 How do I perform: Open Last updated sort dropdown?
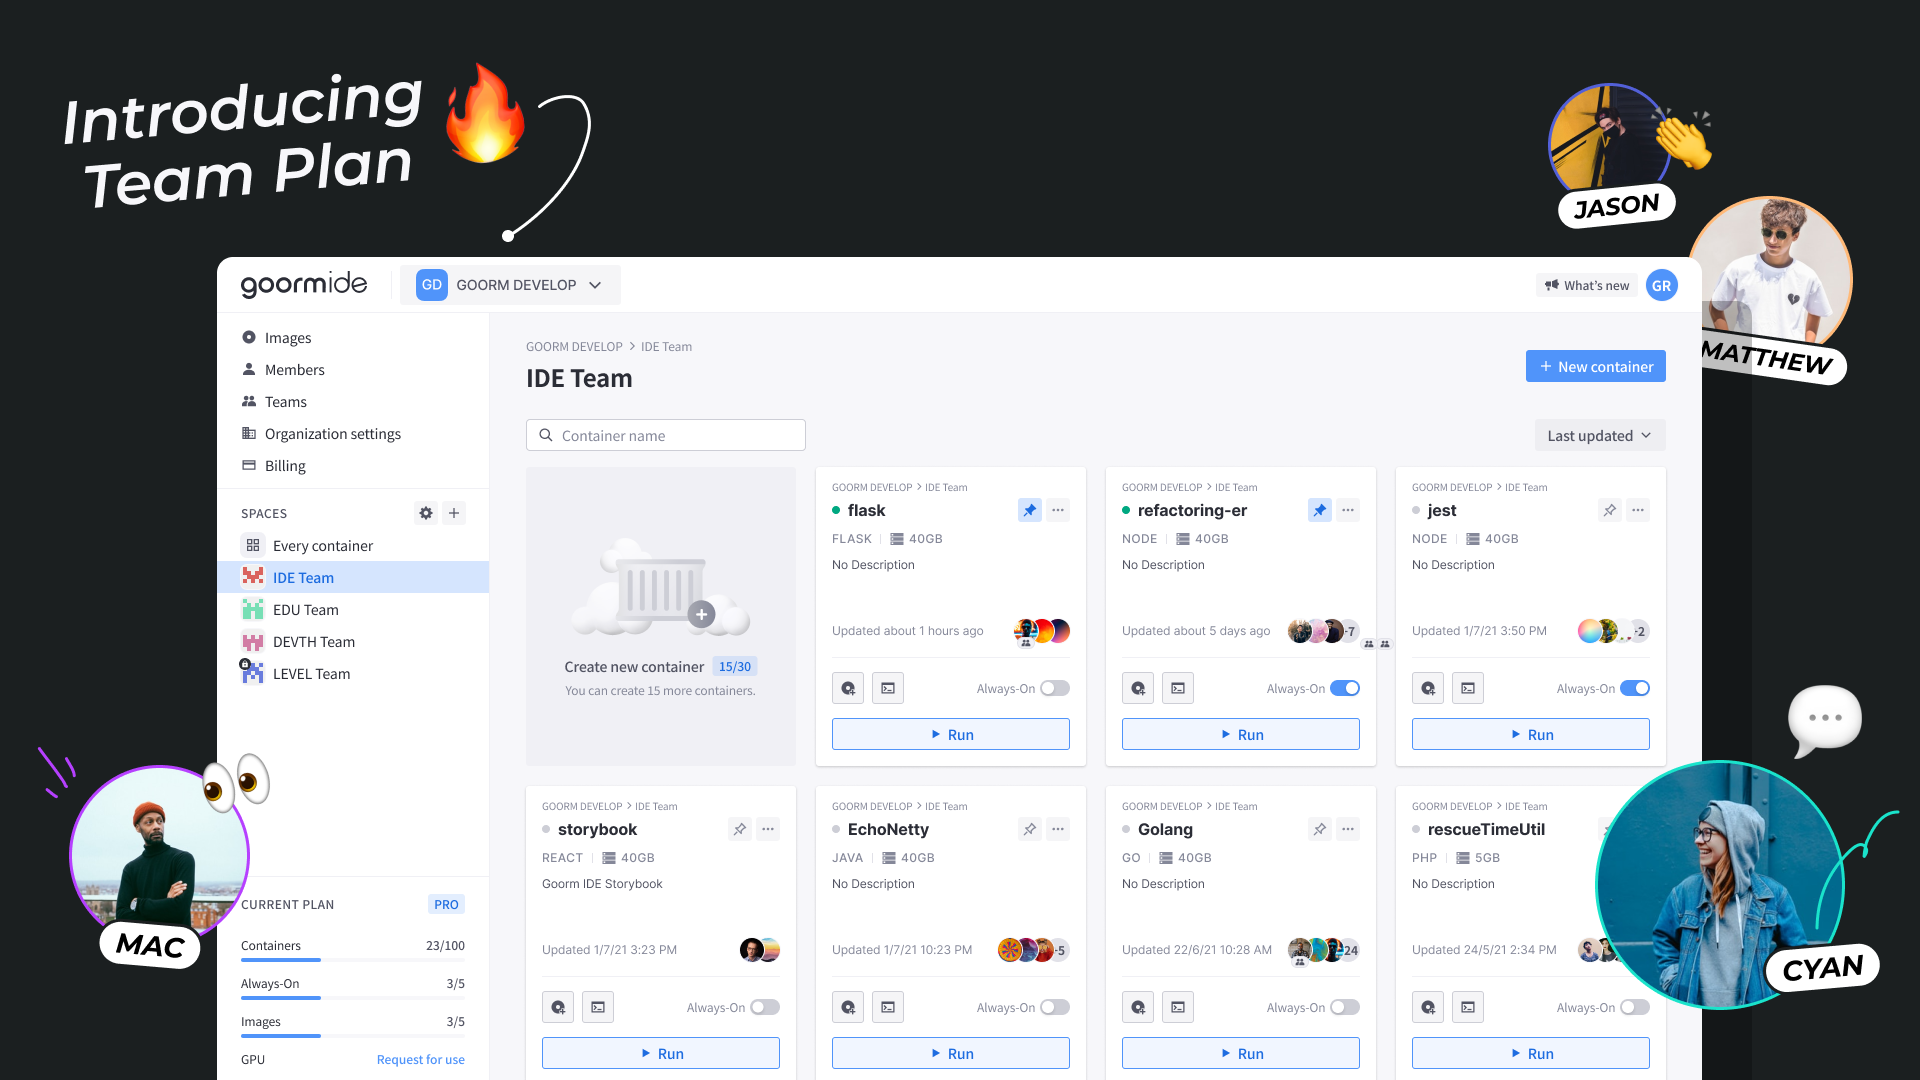[x=1600, y=435]
